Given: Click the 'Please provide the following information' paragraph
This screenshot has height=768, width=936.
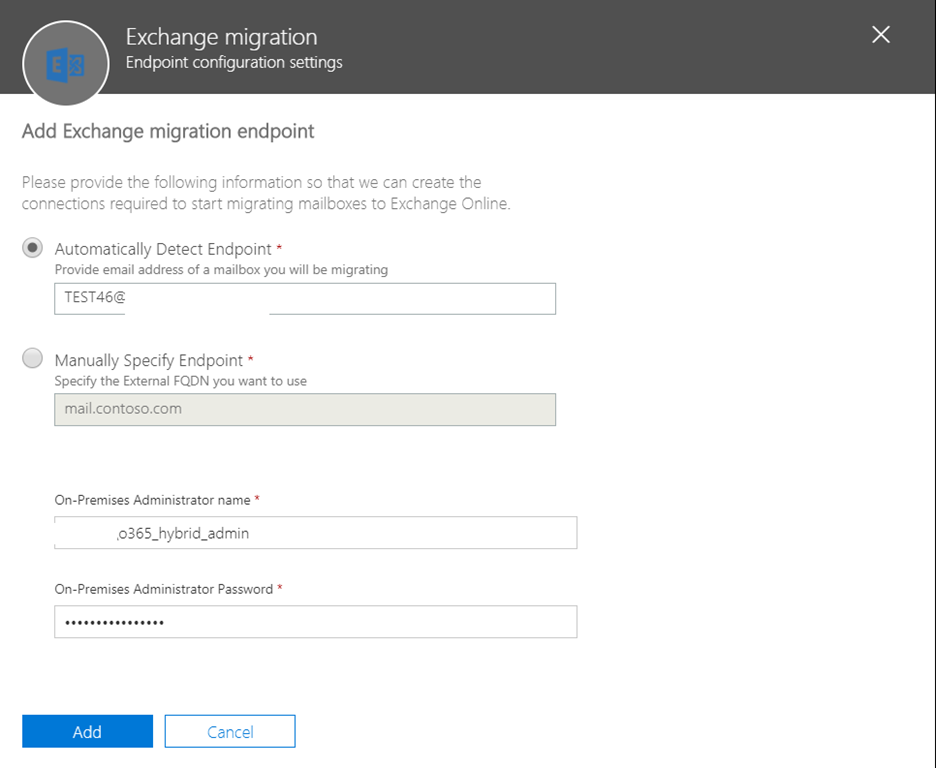Looking at the screenshot, I should [x=266, y=193].
